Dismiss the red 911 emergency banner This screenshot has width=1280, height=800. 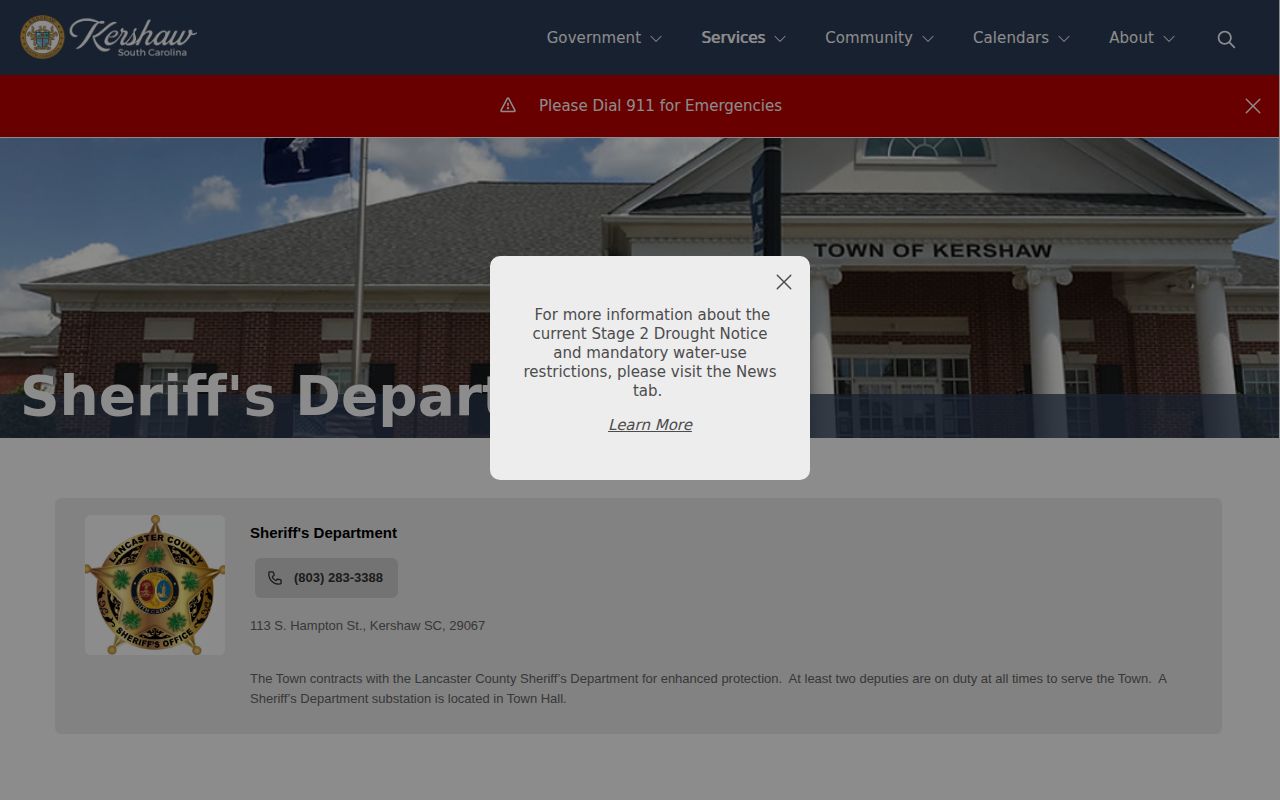pos(1252,106)
